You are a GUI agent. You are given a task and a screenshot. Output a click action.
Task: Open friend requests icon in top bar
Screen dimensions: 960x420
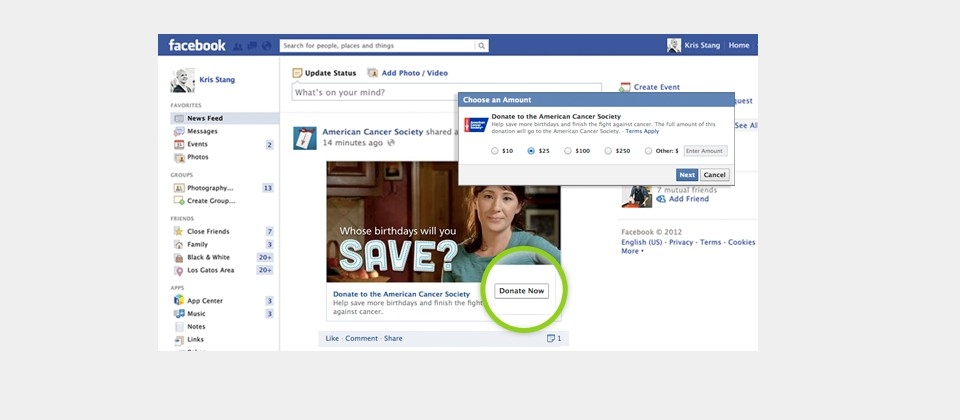tap(238, 46)
